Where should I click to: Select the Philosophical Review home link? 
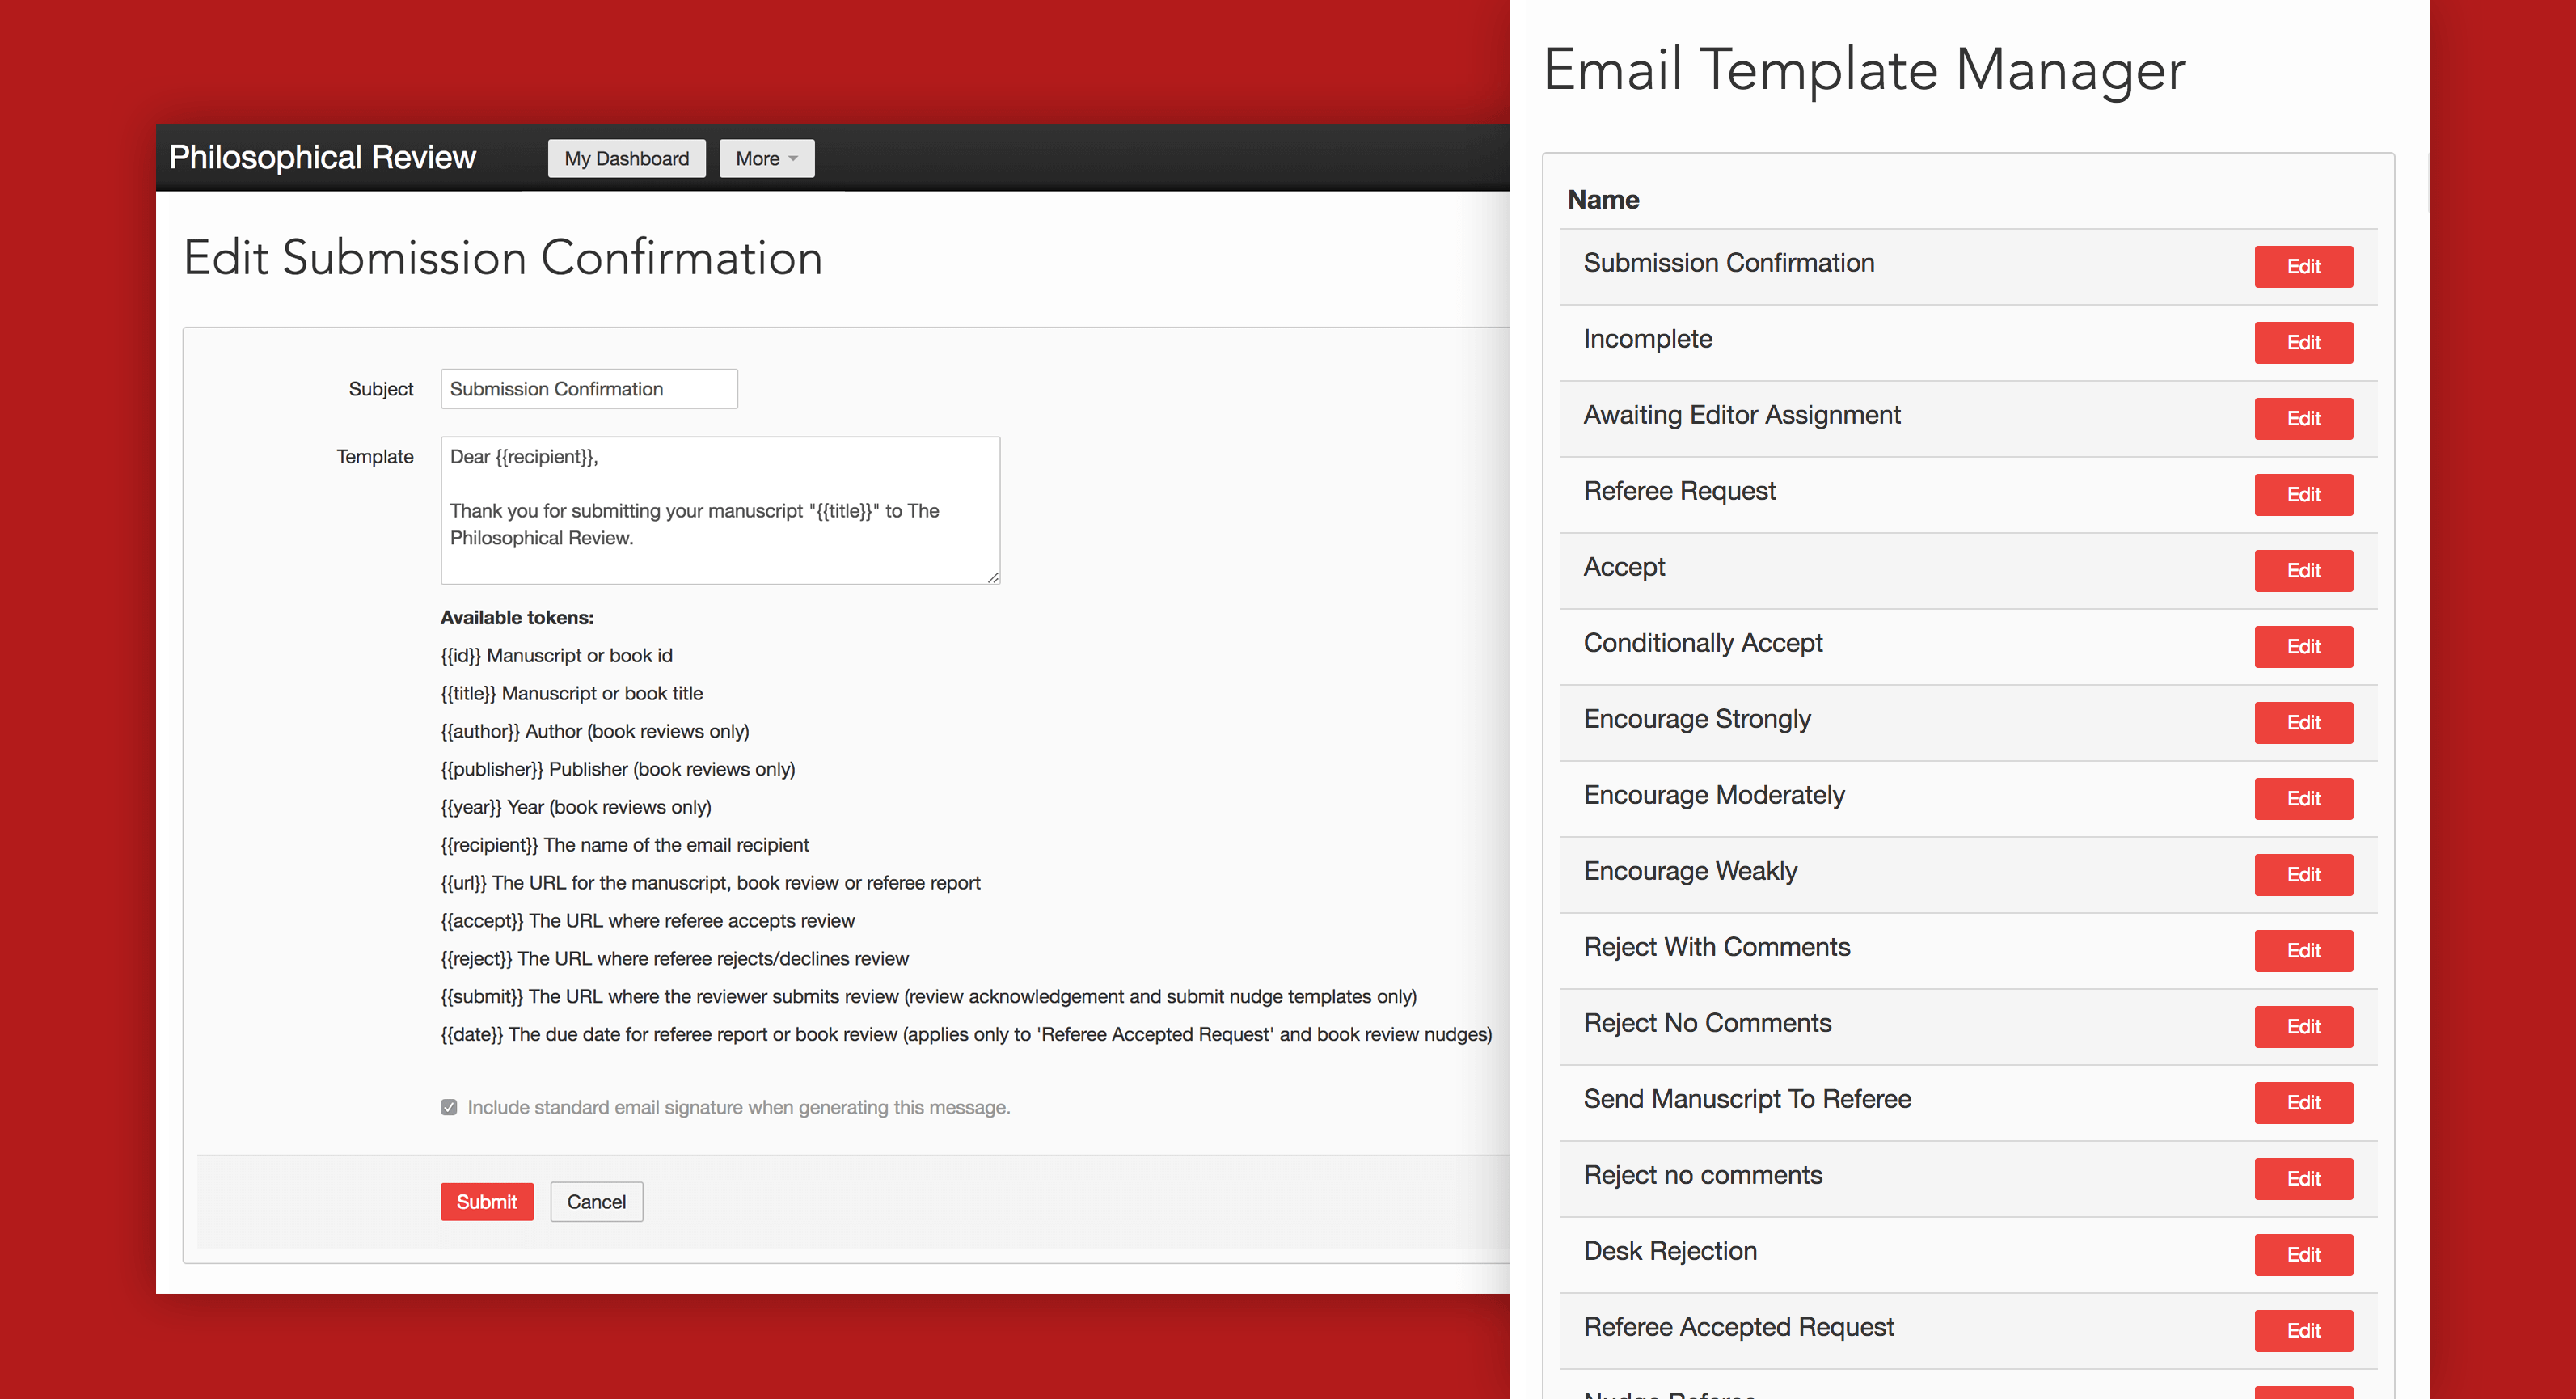(329, 158)
